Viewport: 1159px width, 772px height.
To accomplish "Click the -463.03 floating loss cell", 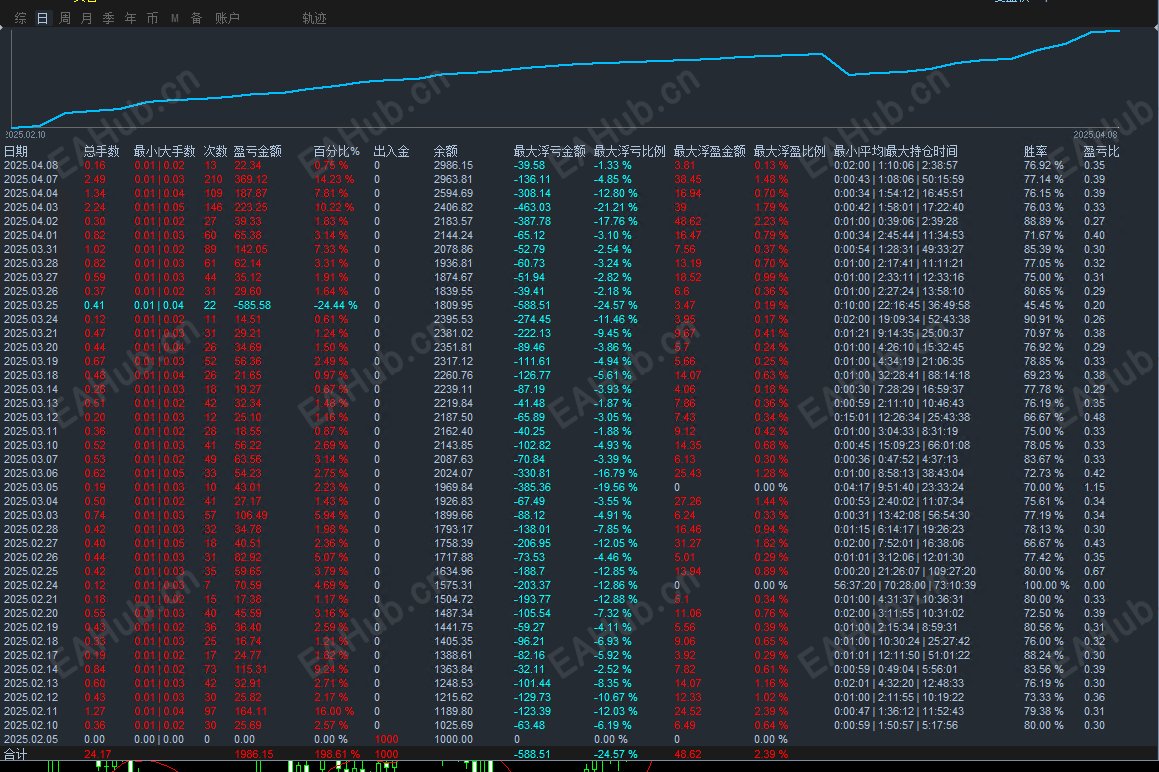I will click(x=532, y=207).
